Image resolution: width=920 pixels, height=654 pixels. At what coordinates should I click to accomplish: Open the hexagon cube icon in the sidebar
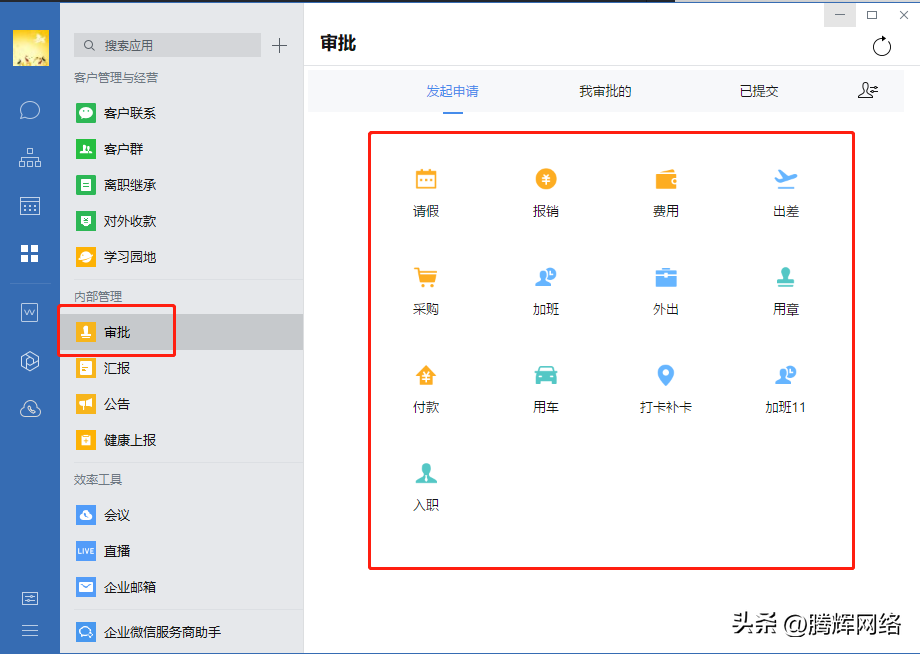tap(30, 361)
